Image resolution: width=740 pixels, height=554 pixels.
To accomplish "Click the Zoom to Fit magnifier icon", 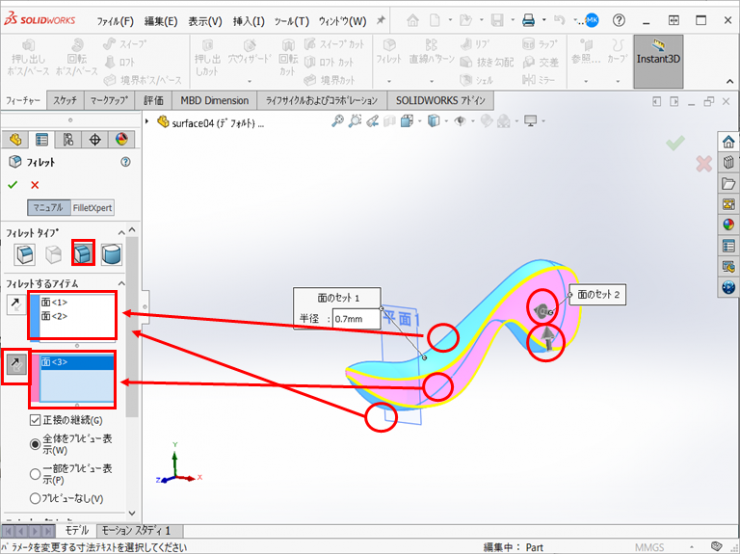I will point(339,122).
